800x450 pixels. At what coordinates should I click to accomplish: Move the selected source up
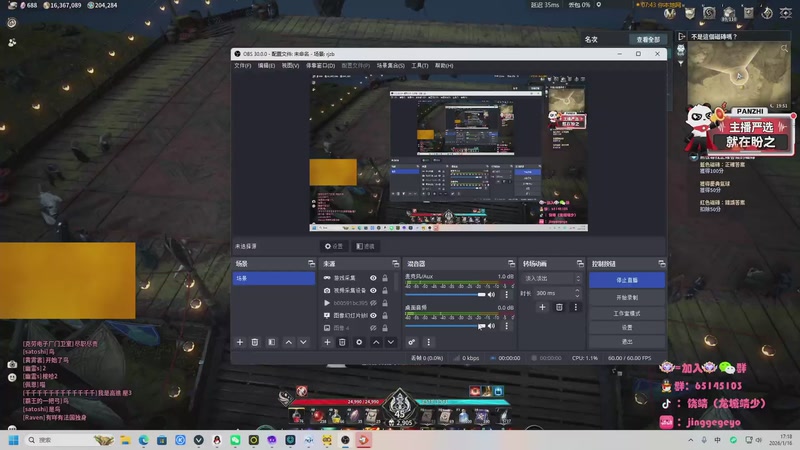(376, 342)
